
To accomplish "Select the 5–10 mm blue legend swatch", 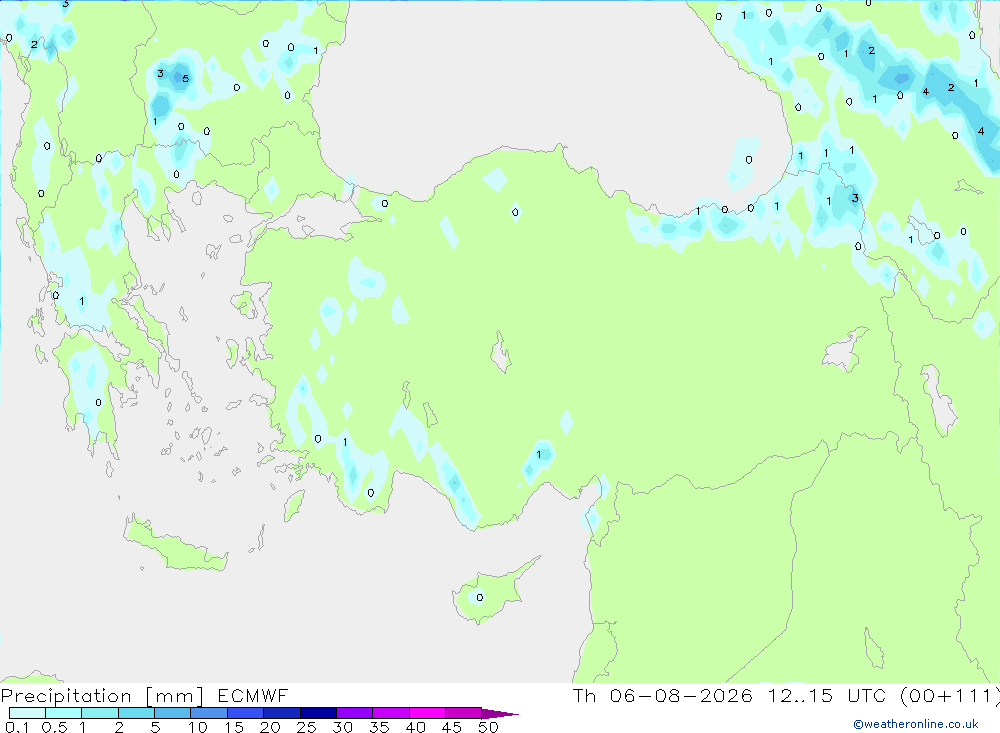I will (x=173, y=713).
